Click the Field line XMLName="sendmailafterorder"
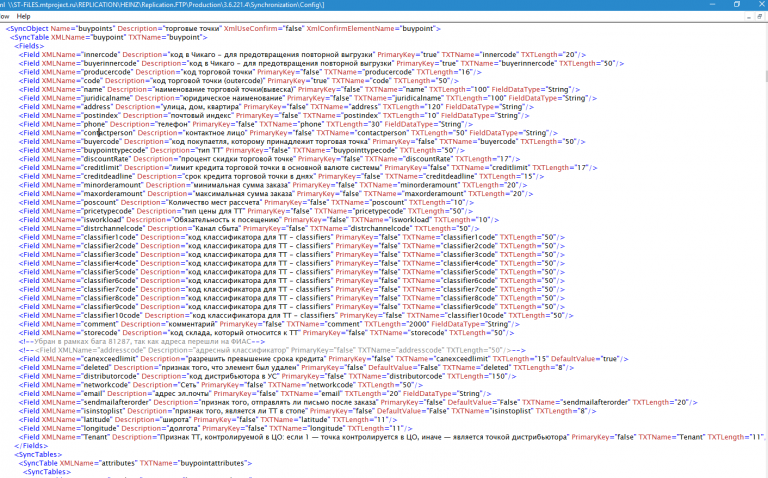The image size is (768, 478). tap(358, 402)
